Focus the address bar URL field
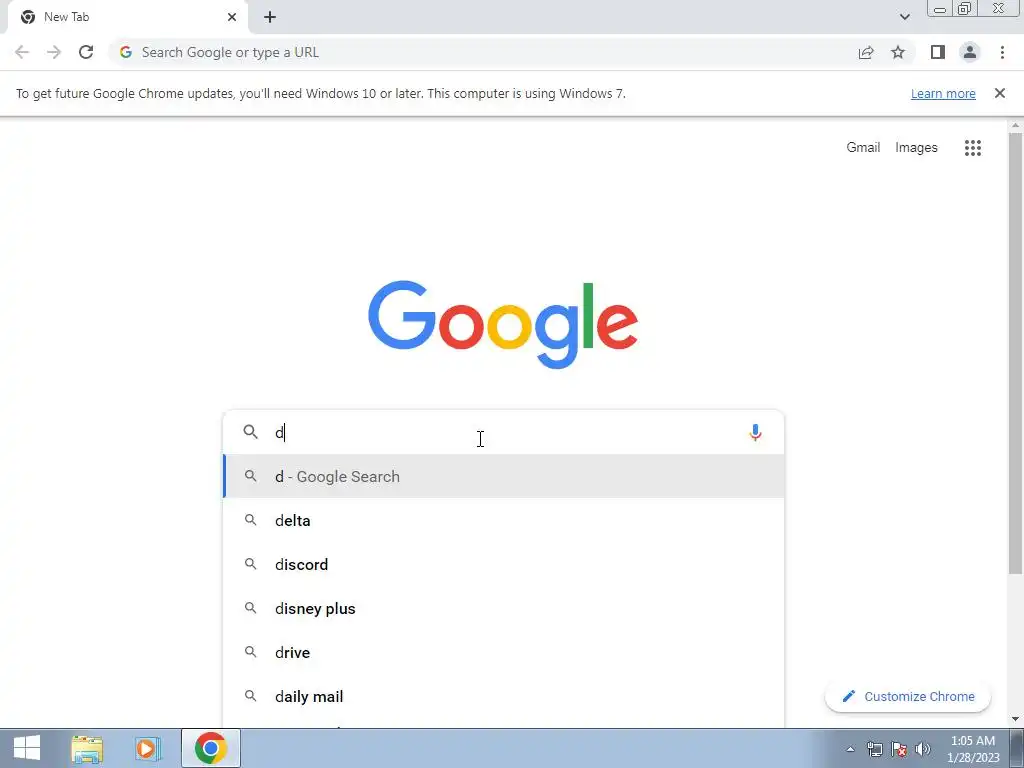 pos(483,52)
